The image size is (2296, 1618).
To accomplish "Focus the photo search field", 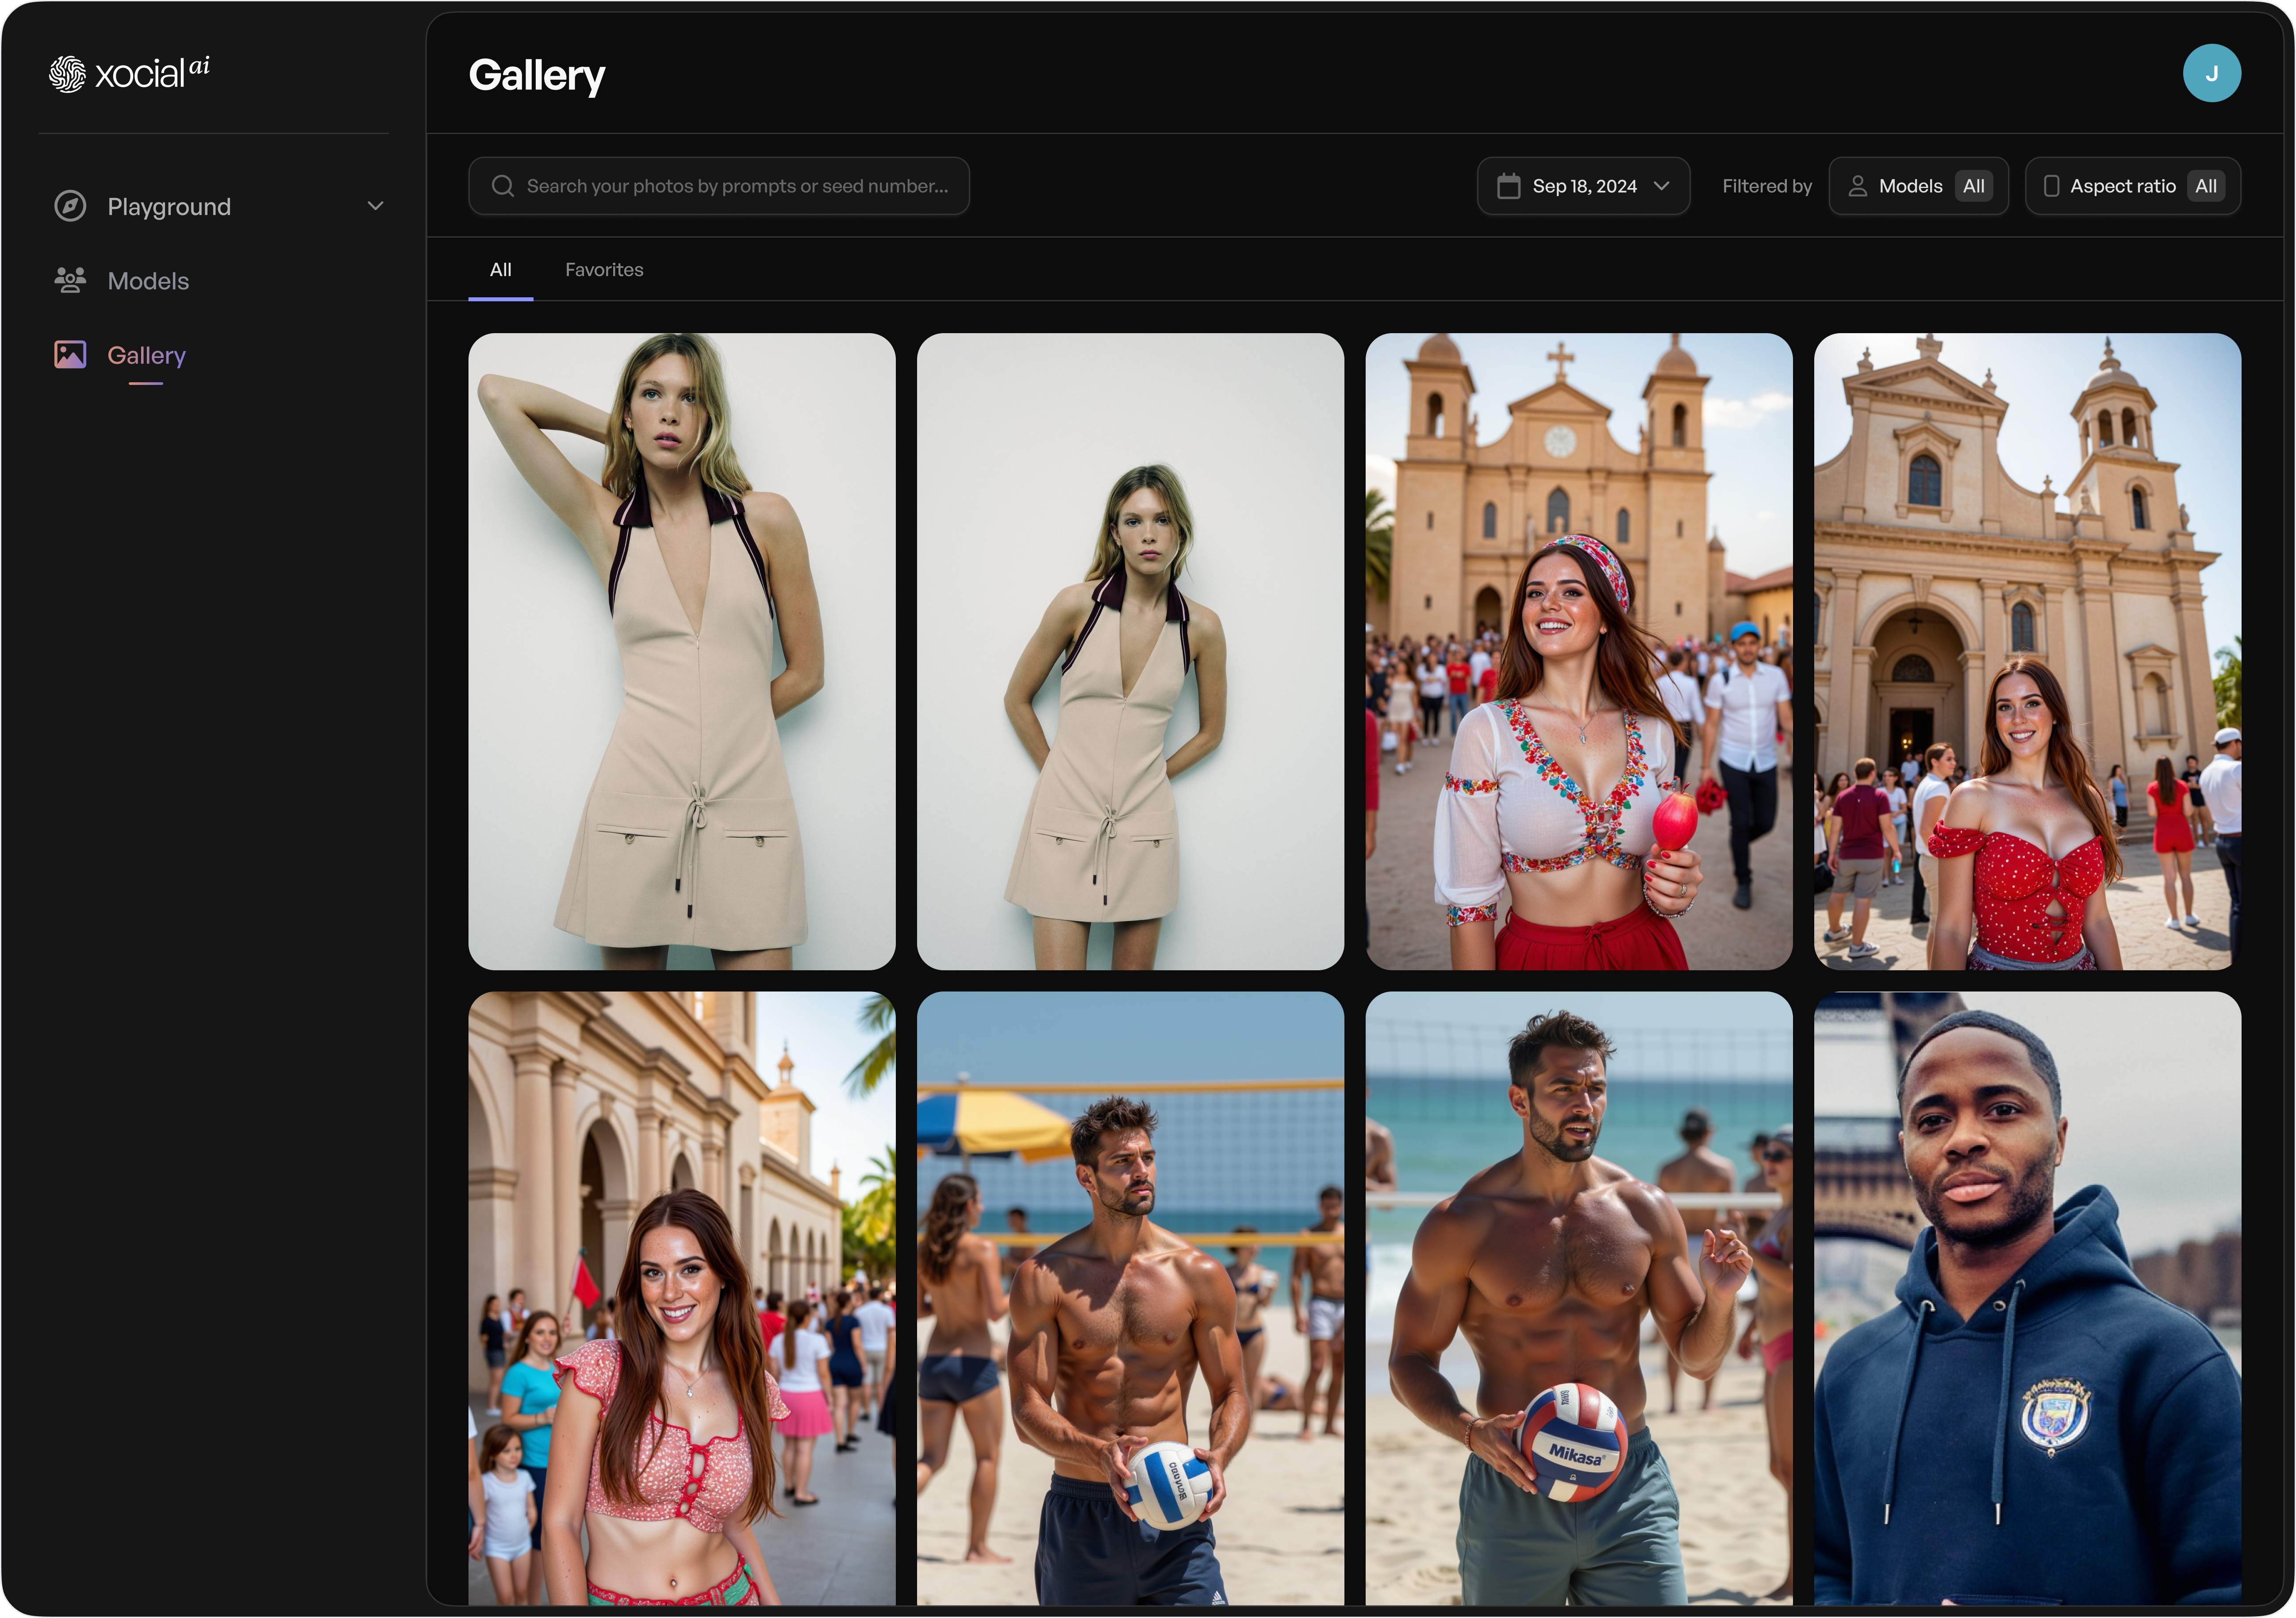I will pyautogui.click(x=719, y=186).
